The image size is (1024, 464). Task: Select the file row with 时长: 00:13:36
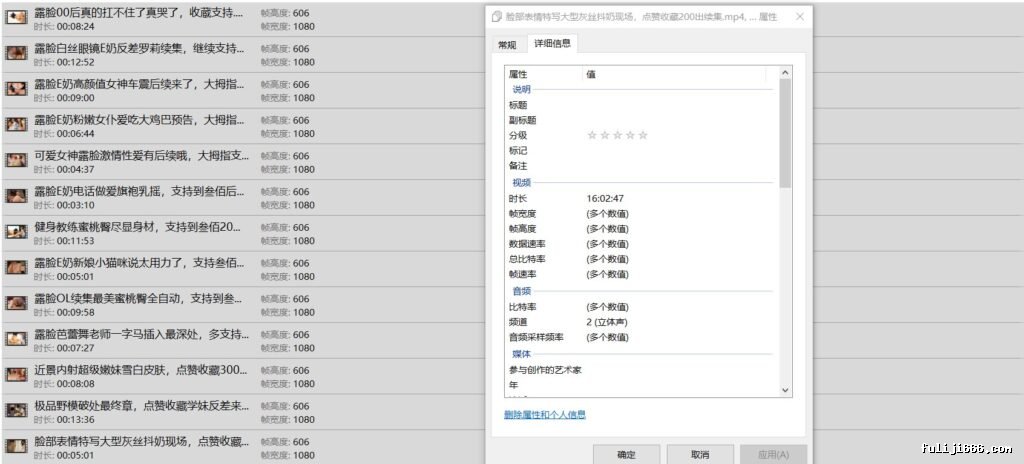click(242, 412)
